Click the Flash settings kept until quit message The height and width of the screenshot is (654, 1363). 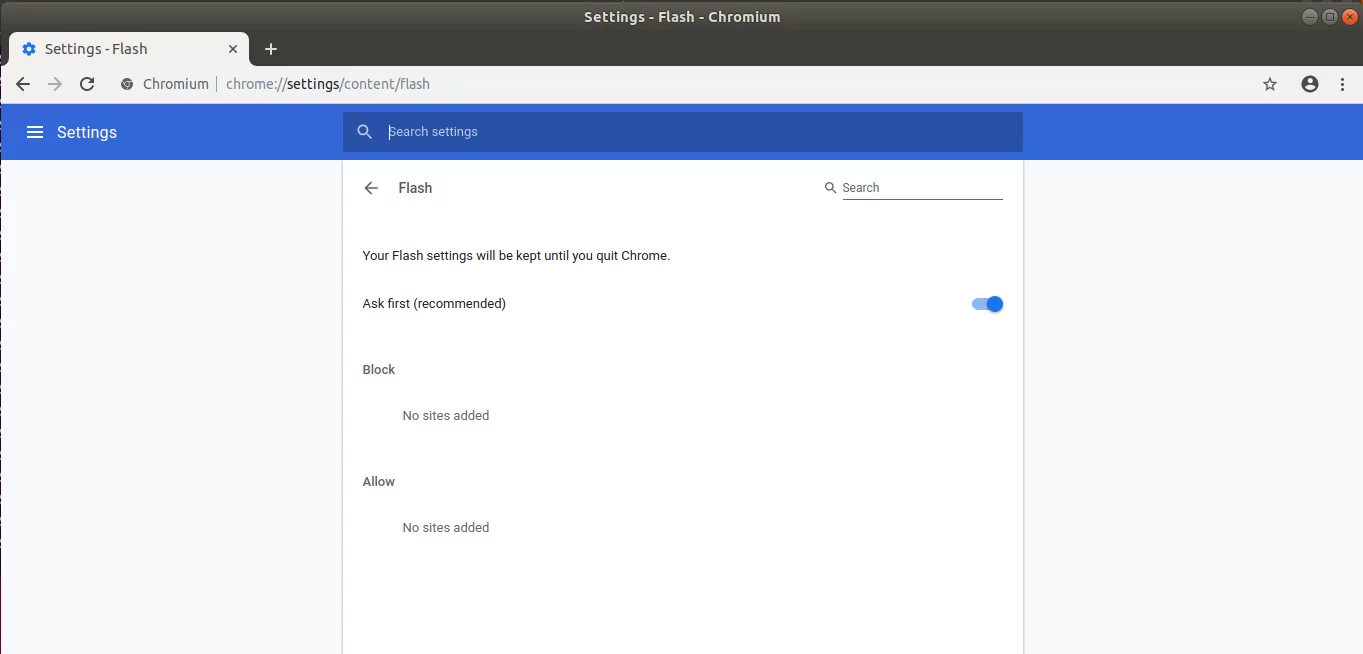click(516, 256)
